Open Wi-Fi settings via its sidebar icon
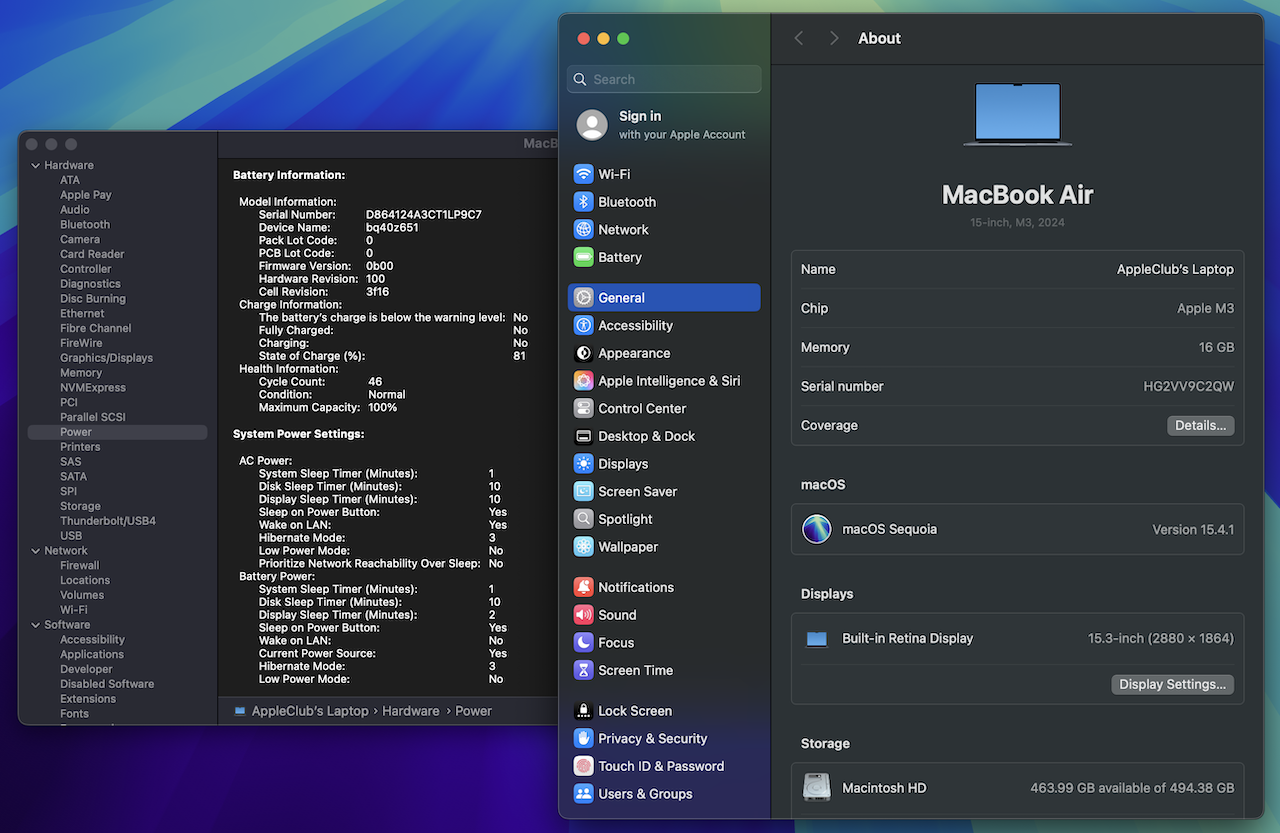The image size is (1280, 833). pos(584,174)
